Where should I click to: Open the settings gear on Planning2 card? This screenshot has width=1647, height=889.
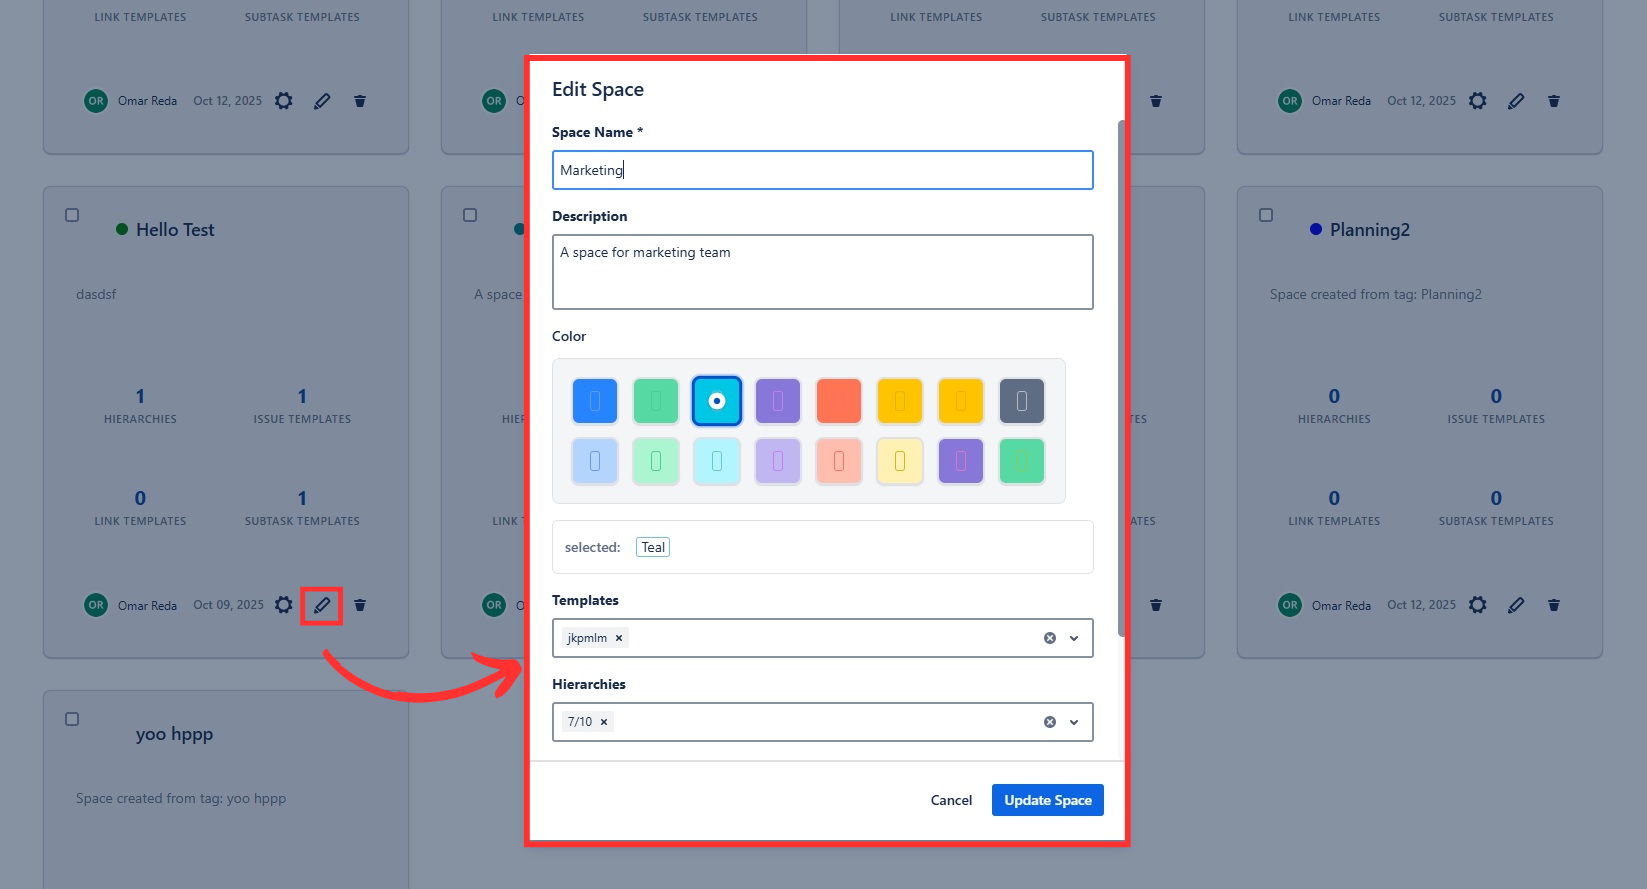click(1478, 605)
